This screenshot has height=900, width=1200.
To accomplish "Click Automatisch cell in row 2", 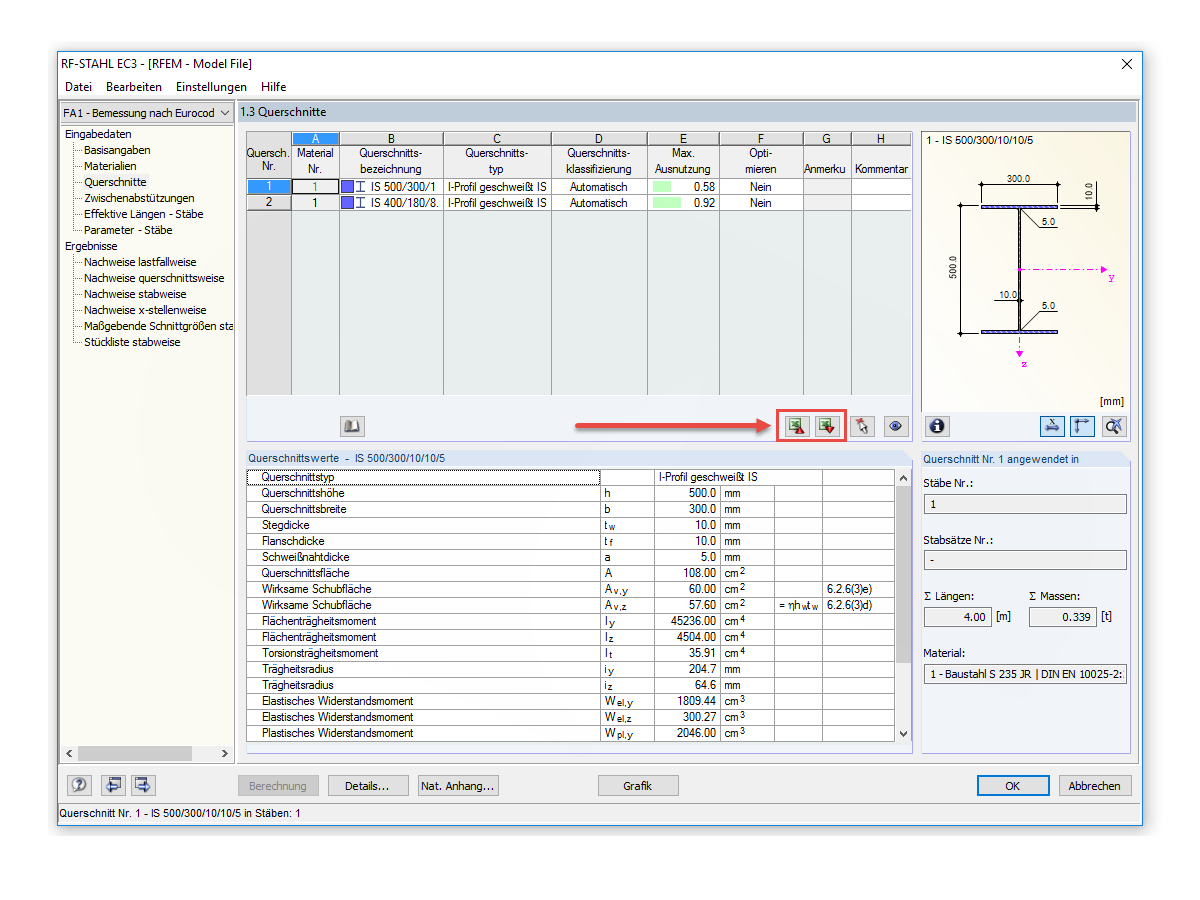I will pos(599,203).
